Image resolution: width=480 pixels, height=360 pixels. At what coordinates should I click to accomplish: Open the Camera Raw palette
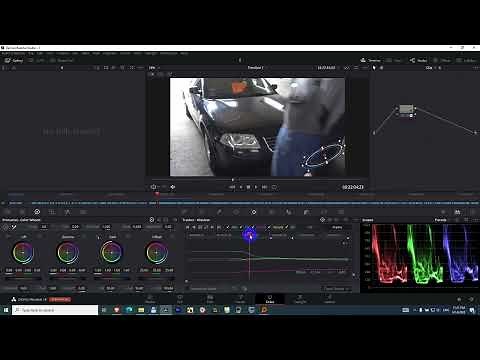point(7,212)
